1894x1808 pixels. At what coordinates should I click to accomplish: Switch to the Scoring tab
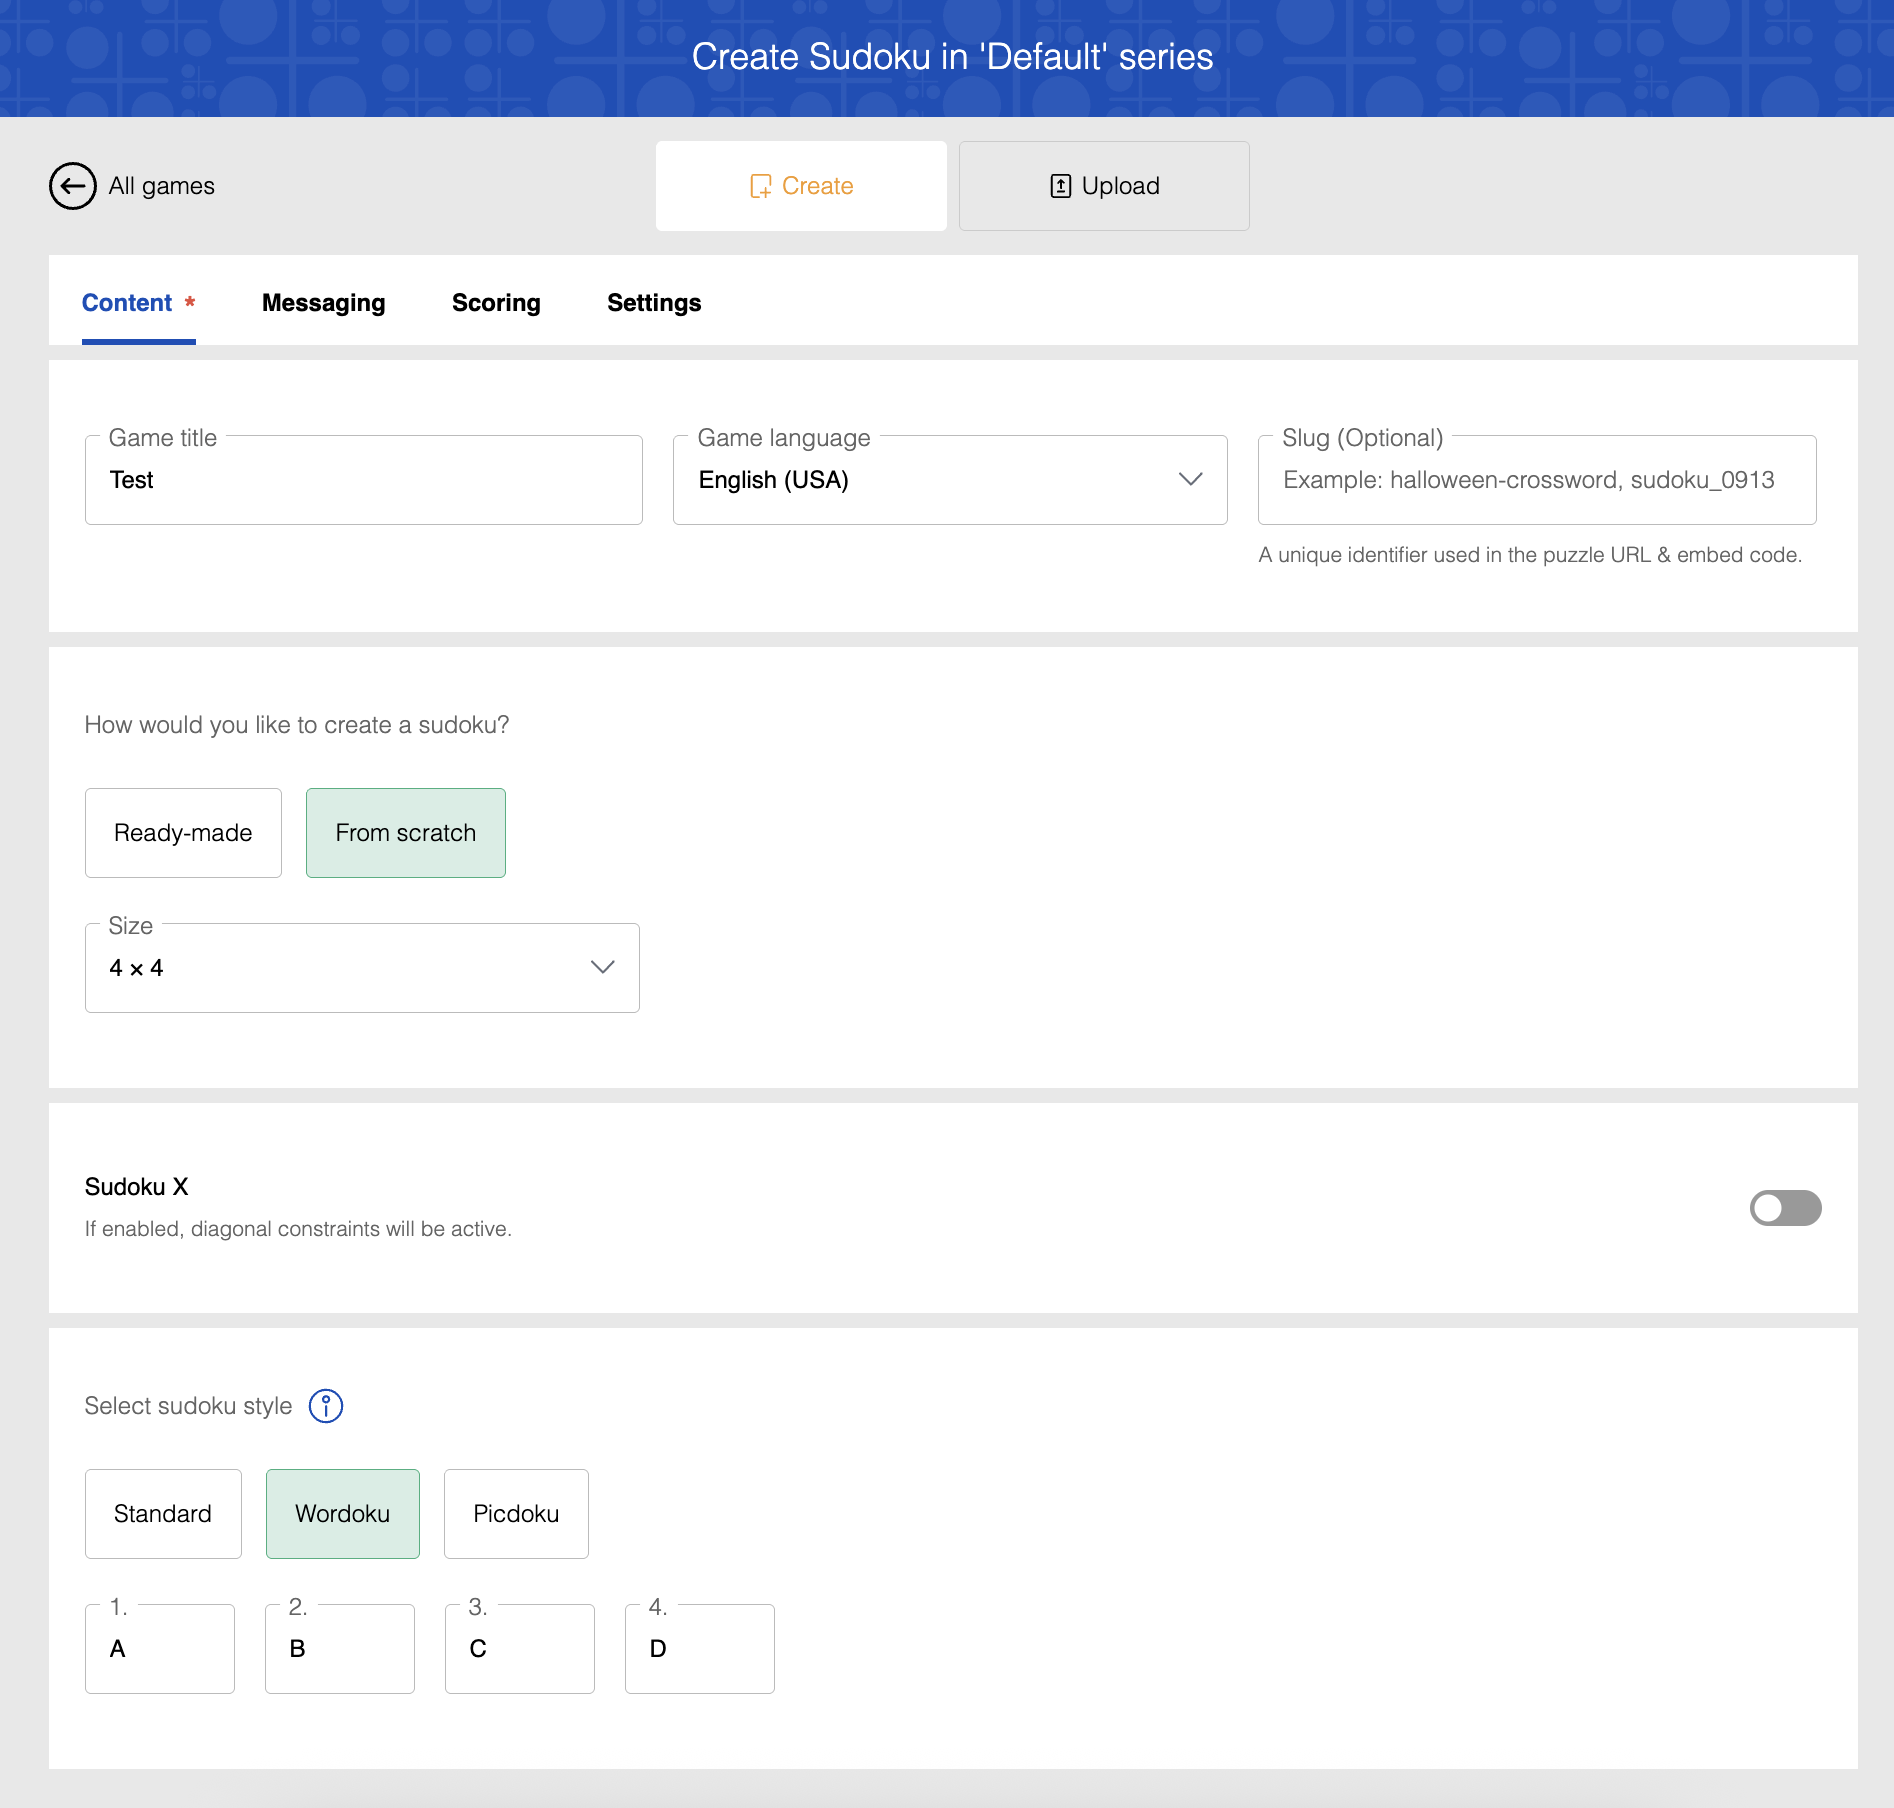pos(496,303)
